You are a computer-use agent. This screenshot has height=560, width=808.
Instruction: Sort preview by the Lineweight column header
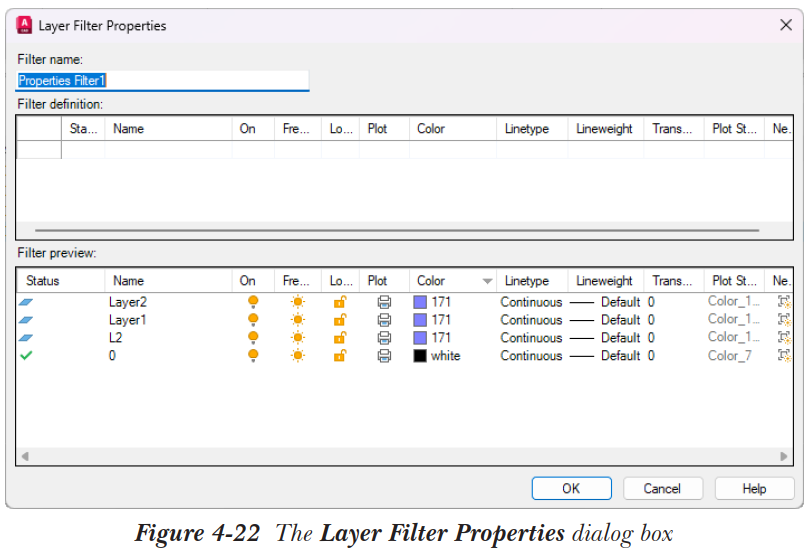604,281
